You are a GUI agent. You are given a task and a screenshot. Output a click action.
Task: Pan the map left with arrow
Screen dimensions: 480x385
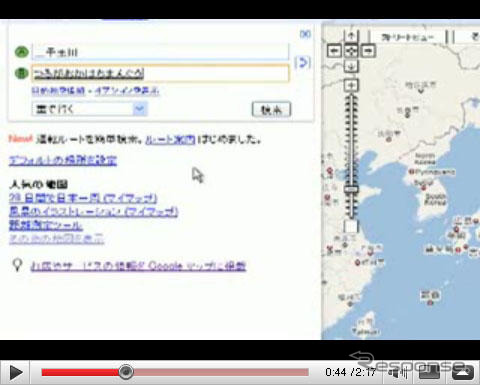click(334, 51)
